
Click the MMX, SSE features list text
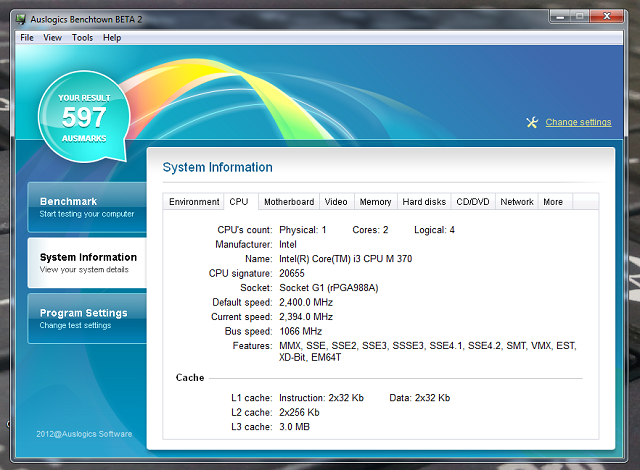428,351
